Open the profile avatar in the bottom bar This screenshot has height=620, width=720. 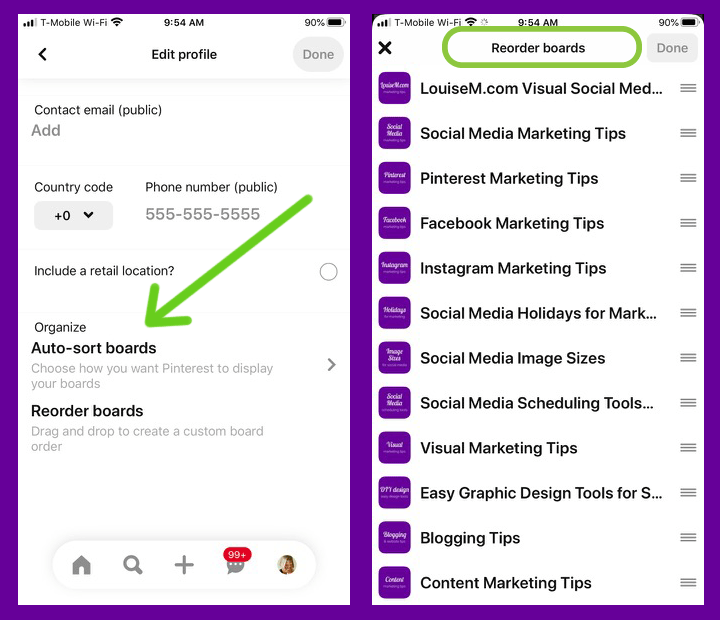tap(287, 565)
